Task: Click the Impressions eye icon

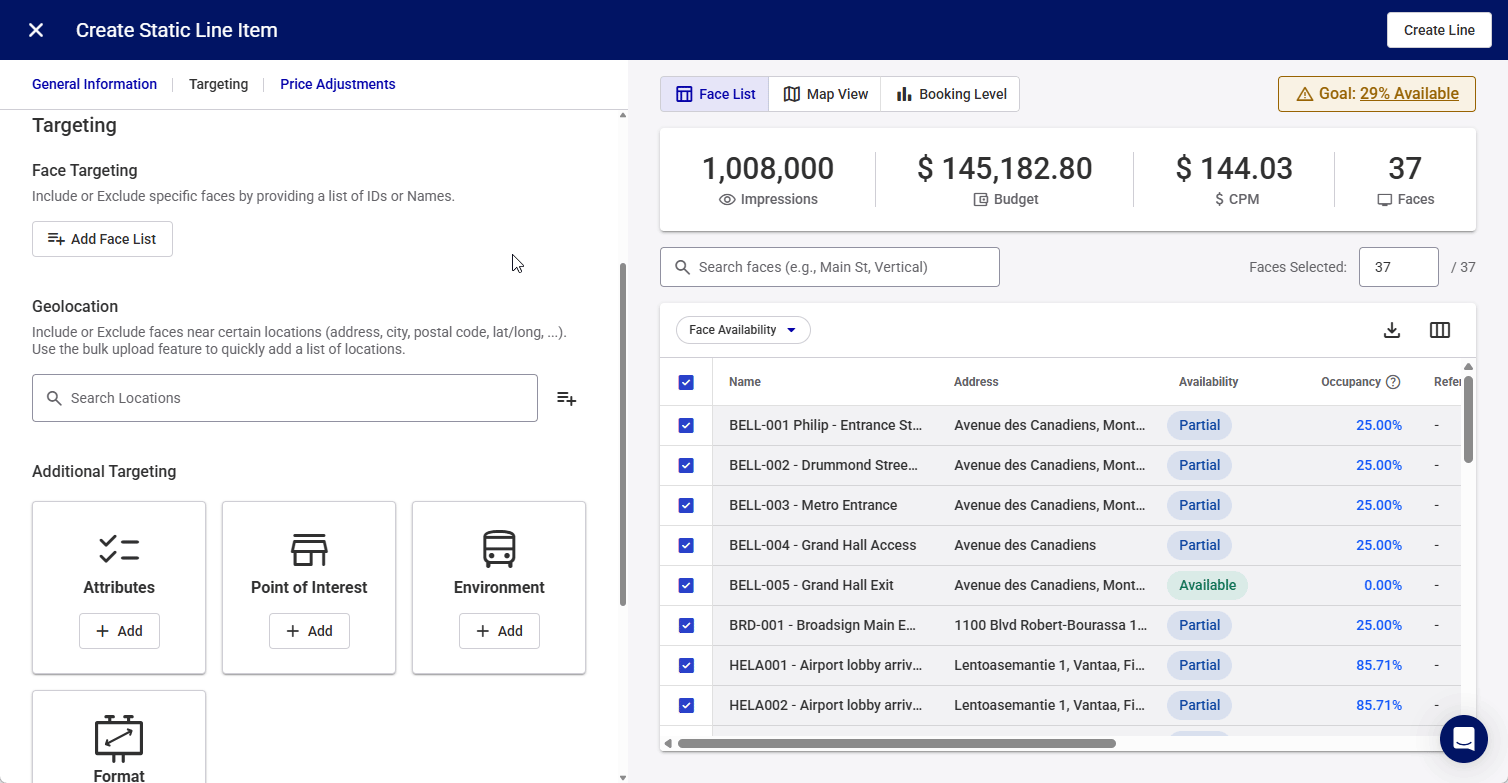Action: 727,200
